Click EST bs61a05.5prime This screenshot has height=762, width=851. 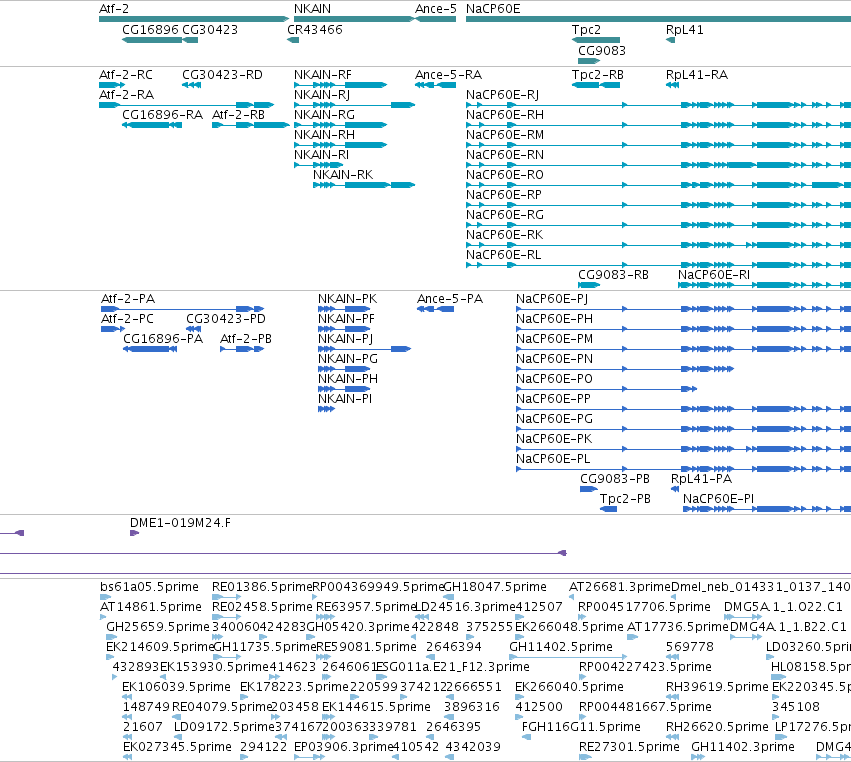(x=149, y=587)
